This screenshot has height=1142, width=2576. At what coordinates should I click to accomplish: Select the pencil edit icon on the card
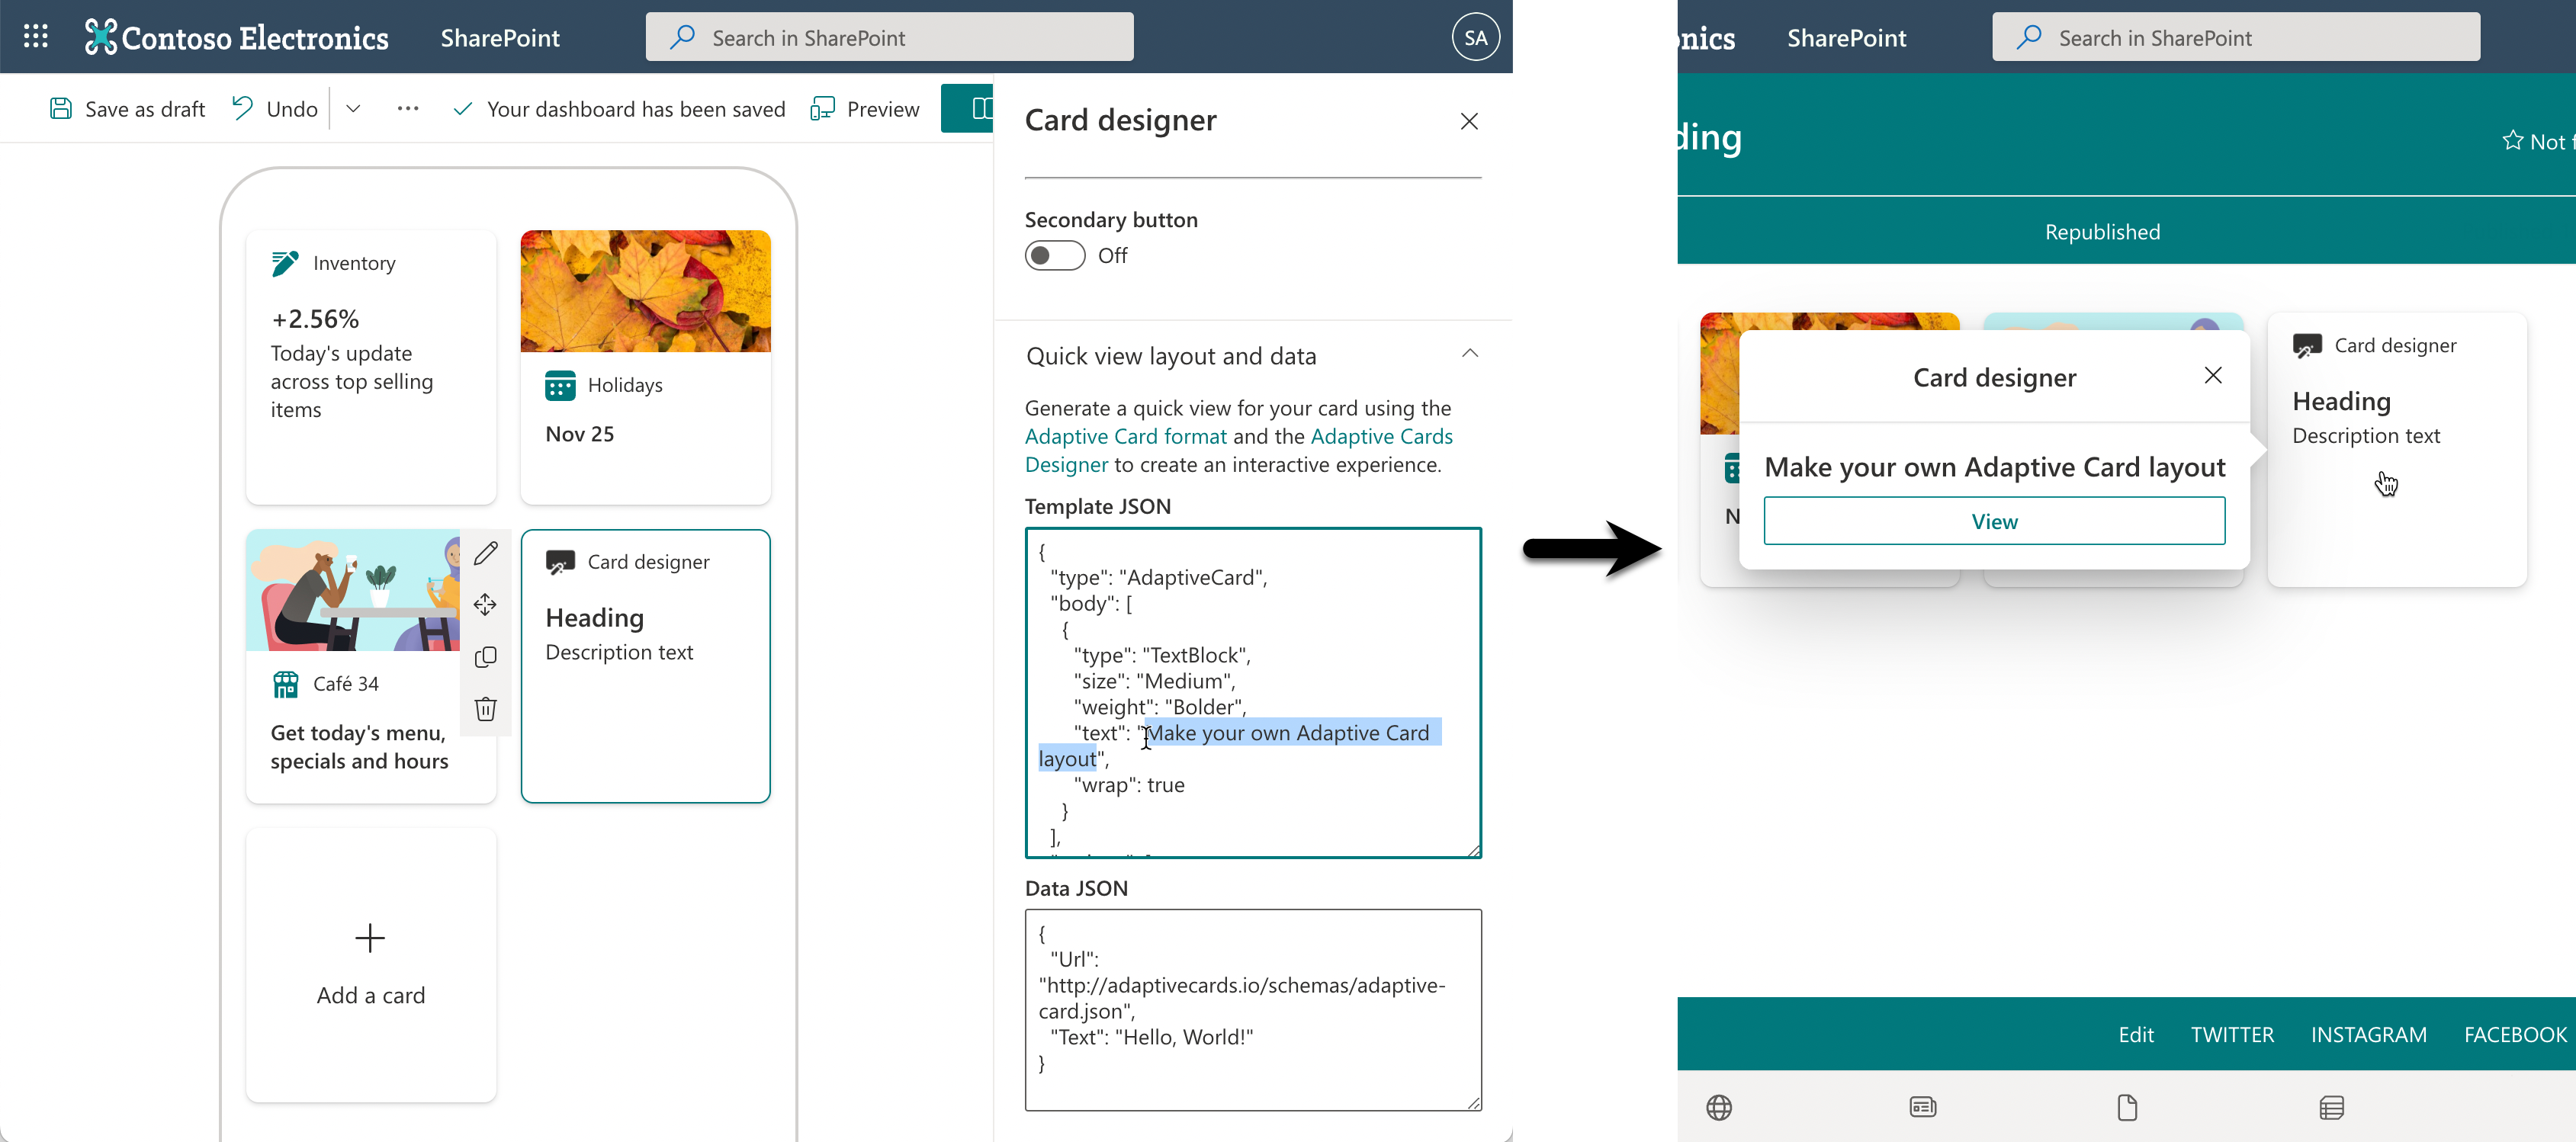pyautogui.click(x=486, y=552)
